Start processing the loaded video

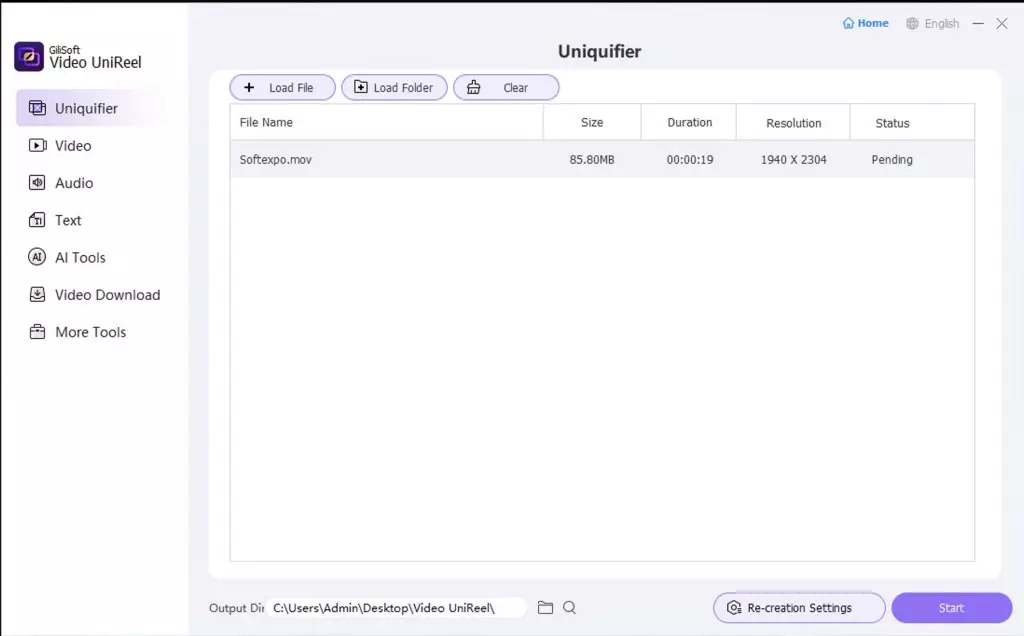click(950, 607)
